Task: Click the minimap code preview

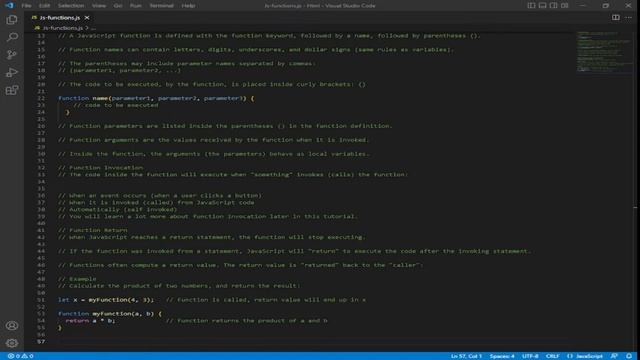Action: pos(603,52)
